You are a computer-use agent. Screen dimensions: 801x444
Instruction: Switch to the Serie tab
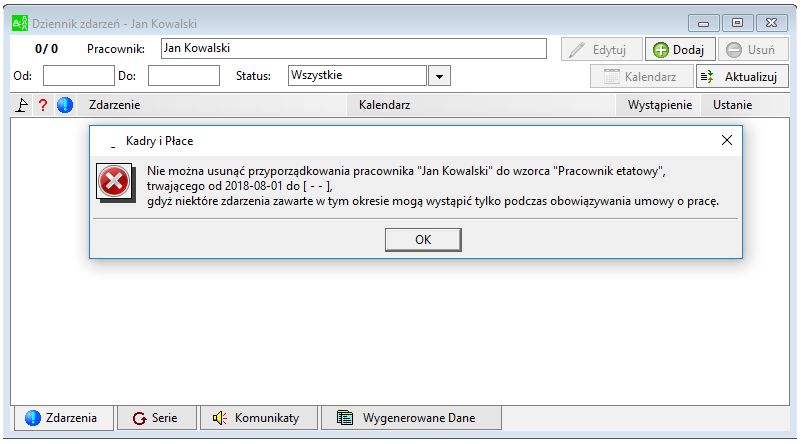point(156,418)
